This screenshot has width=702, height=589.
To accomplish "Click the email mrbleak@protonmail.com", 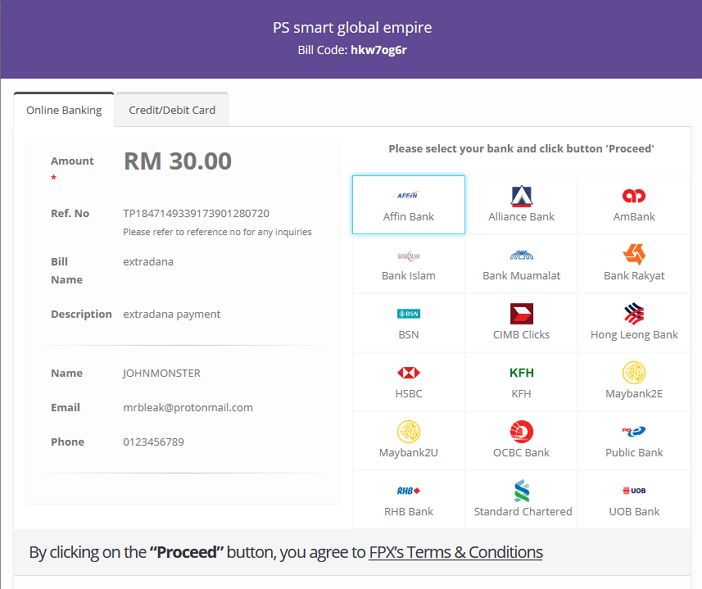I will 188,407.
